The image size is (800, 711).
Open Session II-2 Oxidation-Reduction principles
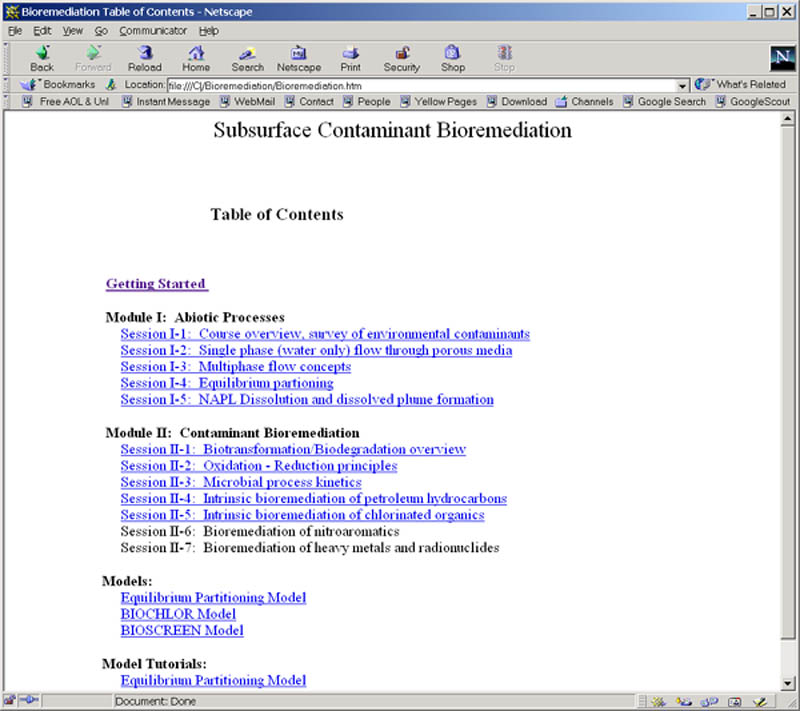coord(259,465)
